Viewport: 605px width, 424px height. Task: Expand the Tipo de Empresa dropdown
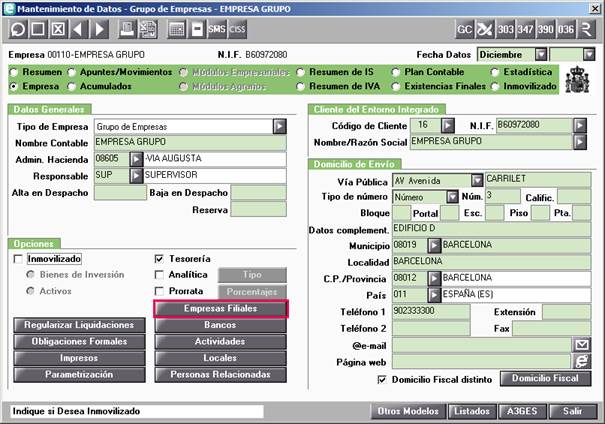[279, 126]
